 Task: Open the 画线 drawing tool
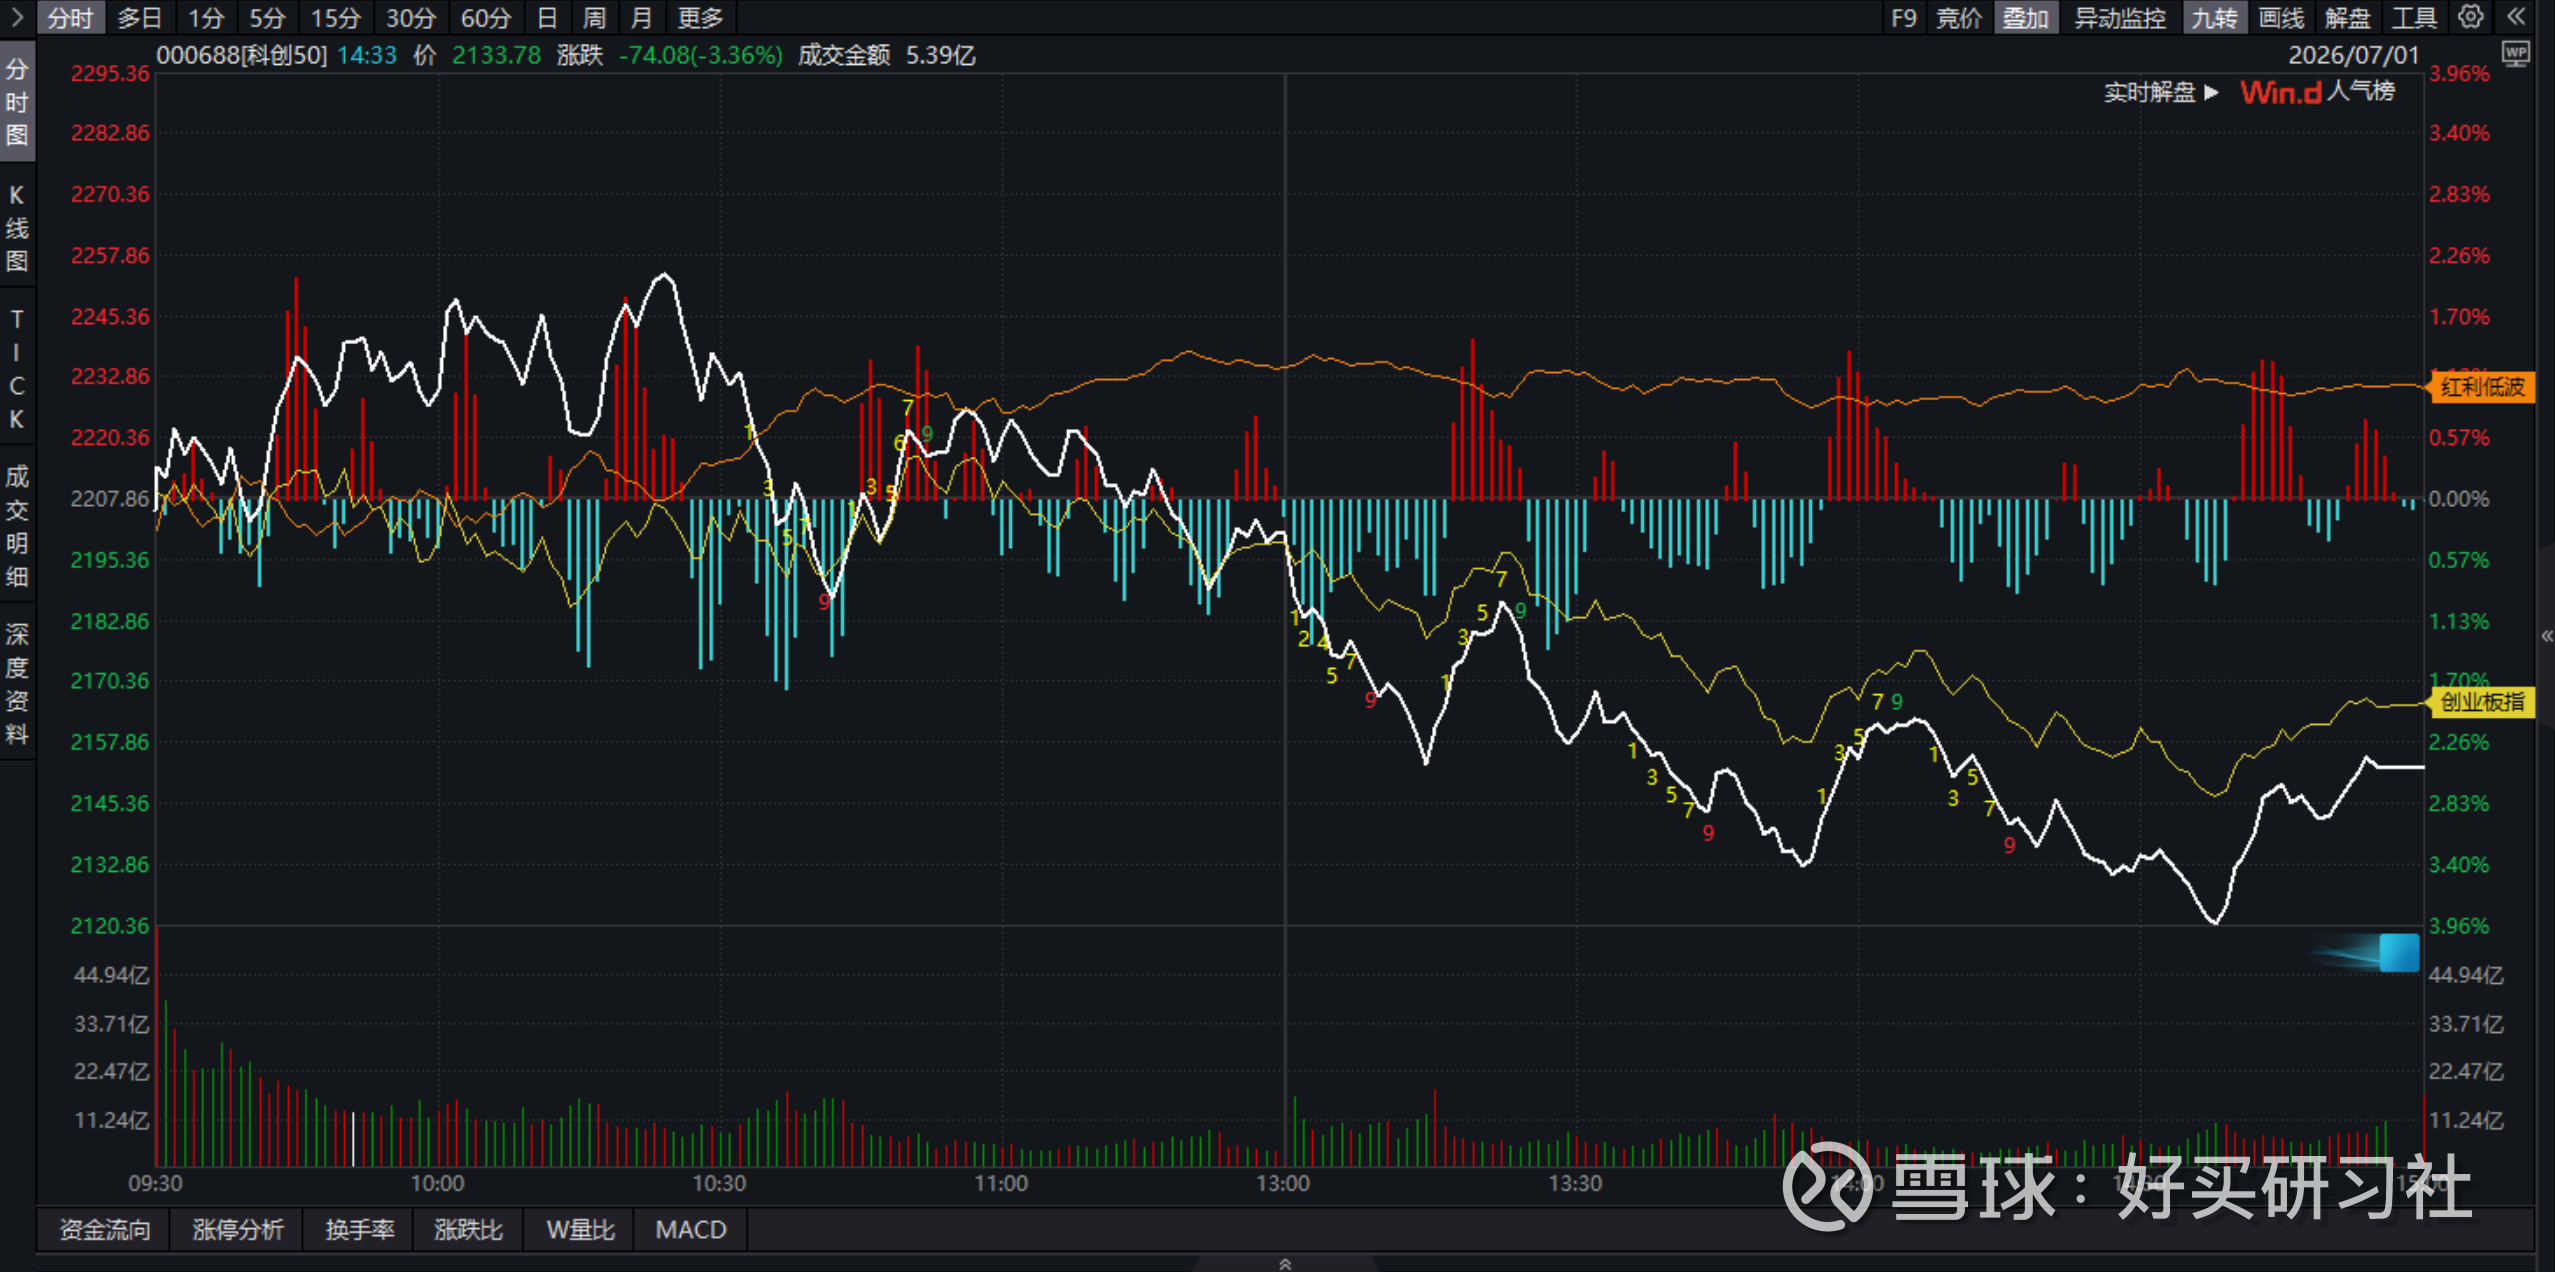pyautogui.click(x=2281, y=18)
